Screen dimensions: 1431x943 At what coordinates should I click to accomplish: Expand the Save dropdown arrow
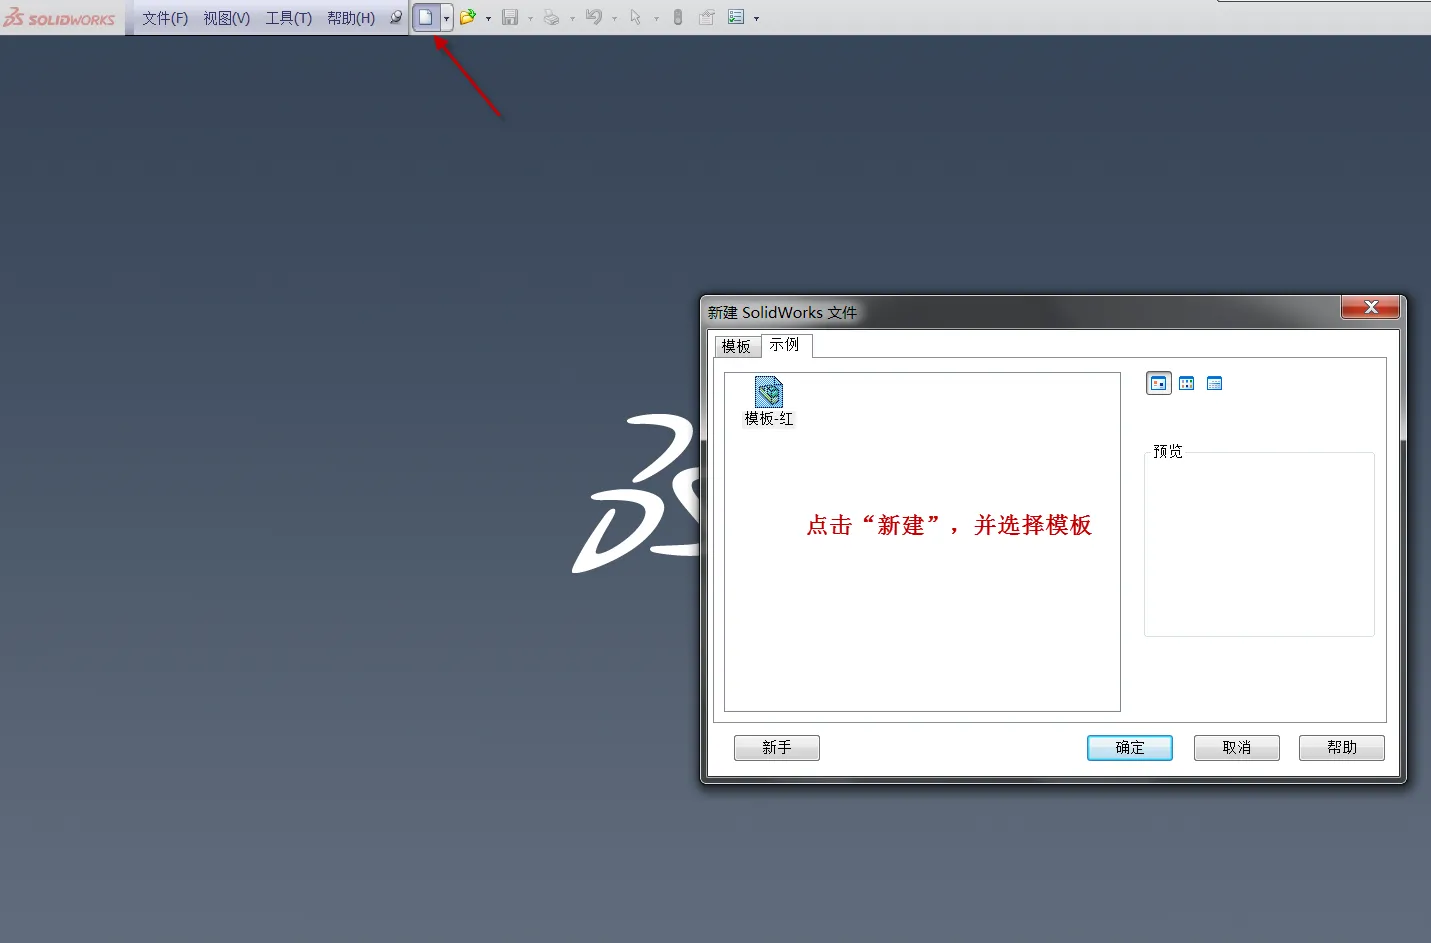[530, 18]
